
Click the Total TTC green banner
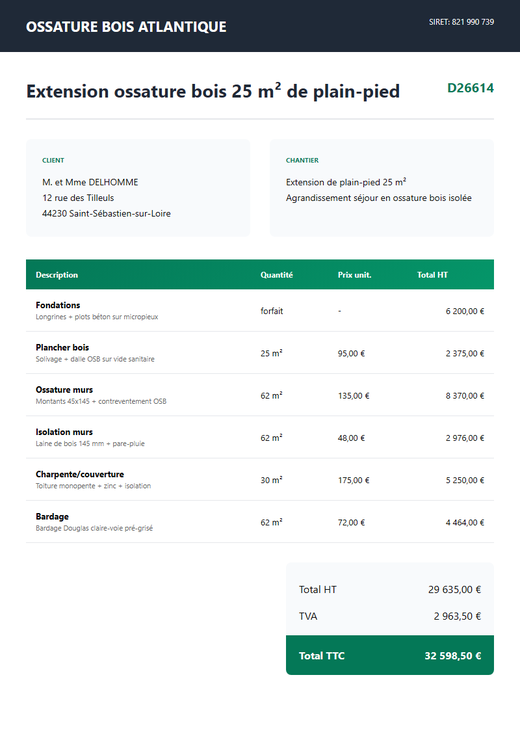coord(390,656)
